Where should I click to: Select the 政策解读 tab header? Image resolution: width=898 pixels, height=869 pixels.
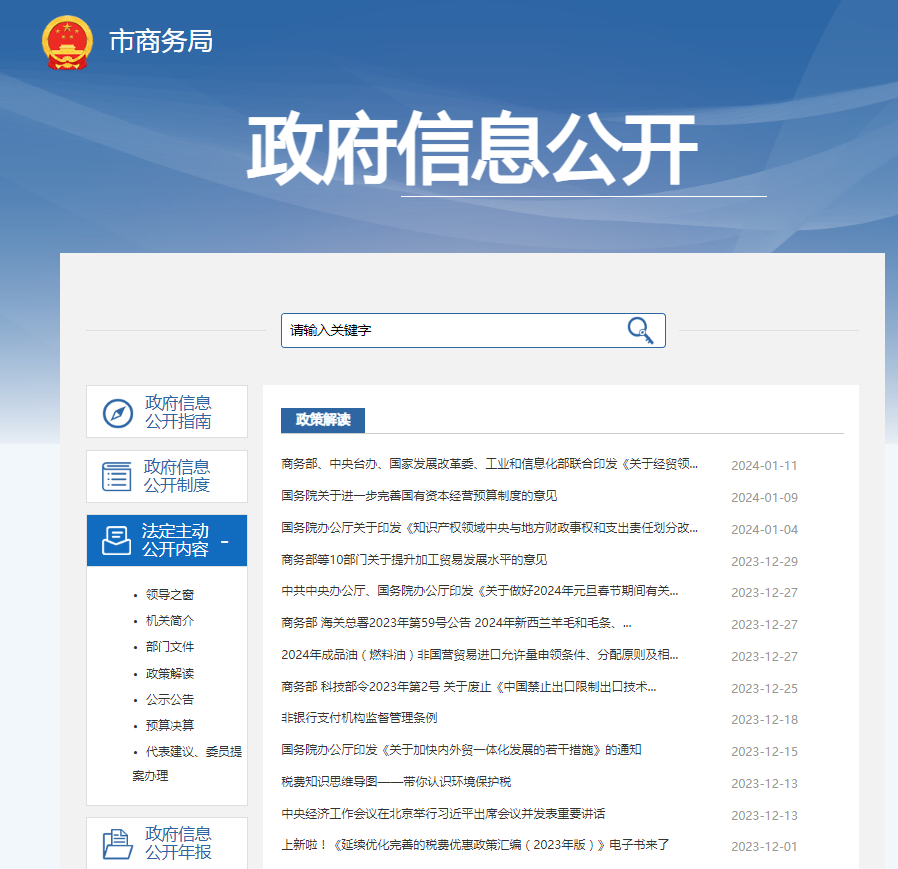pyautogui.click(x=323, y=420)
